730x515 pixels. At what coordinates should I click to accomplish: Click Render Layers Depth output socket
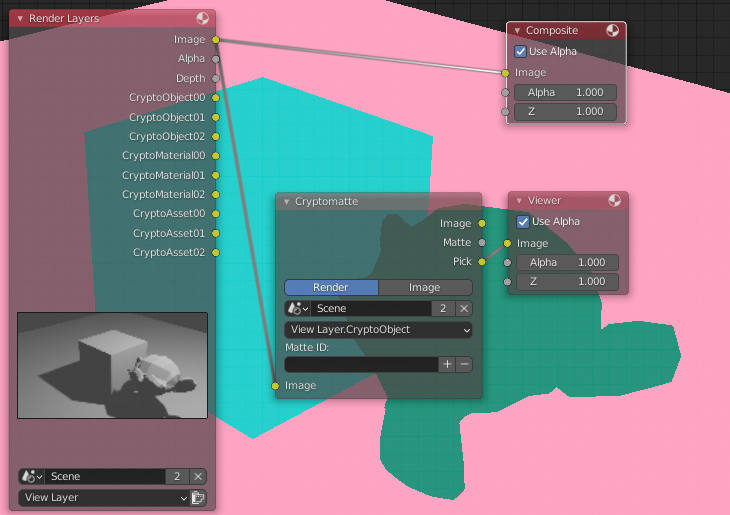tap(216, 78)
